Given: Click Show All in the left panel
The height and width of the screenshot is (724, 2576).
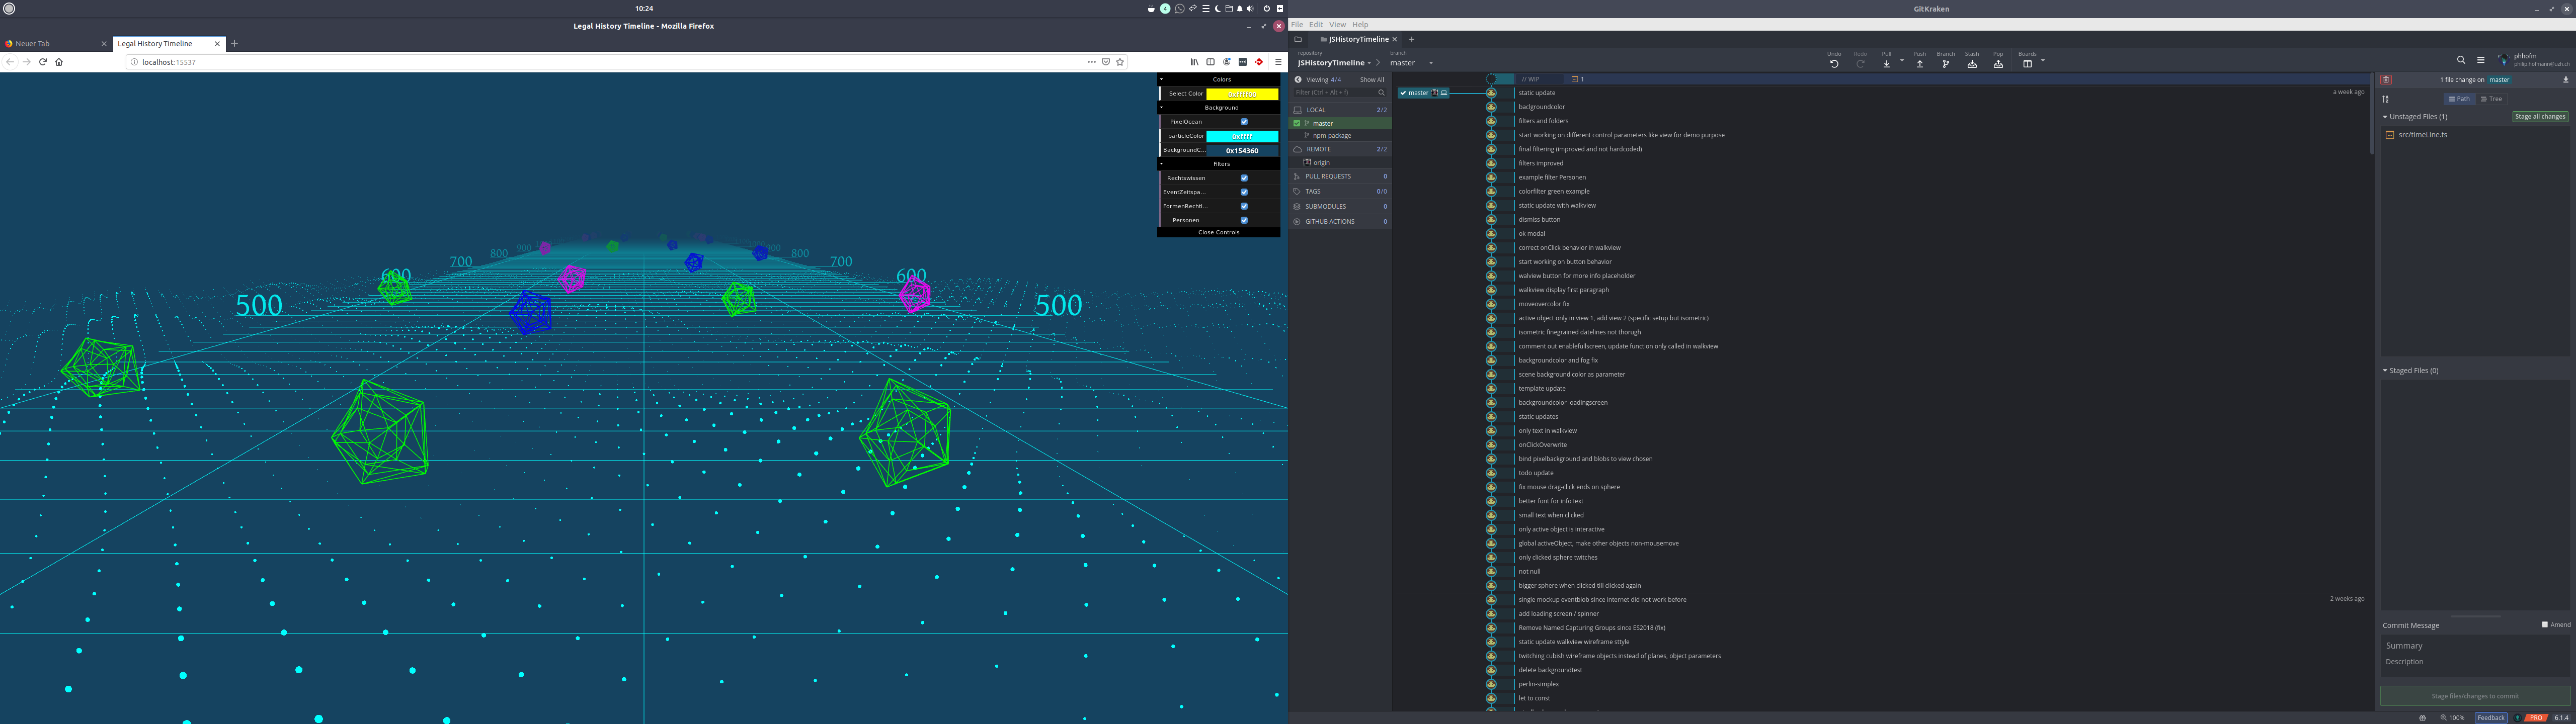Looking at the screenshot, I should coord(1372,80).
